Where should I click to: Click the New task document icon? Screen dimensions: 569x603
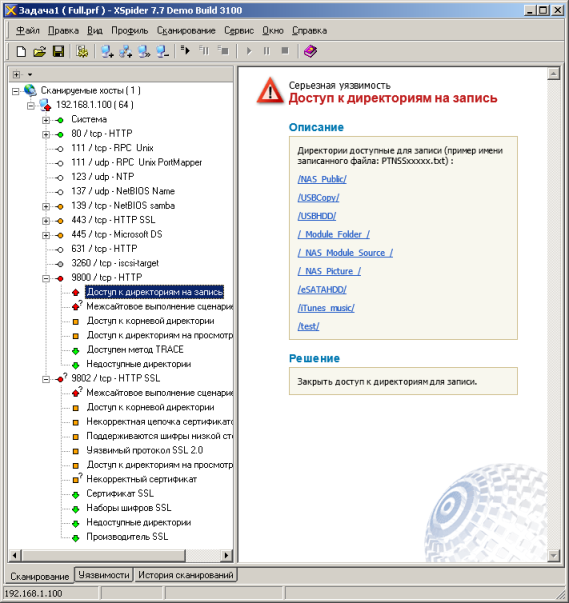click(21, 51)
